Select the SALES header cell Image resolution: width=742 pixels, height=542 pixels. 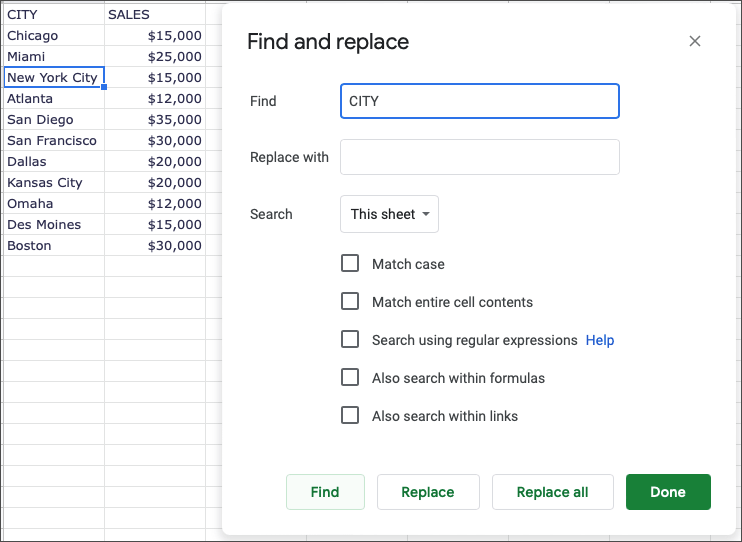click(x=155, y=15)
